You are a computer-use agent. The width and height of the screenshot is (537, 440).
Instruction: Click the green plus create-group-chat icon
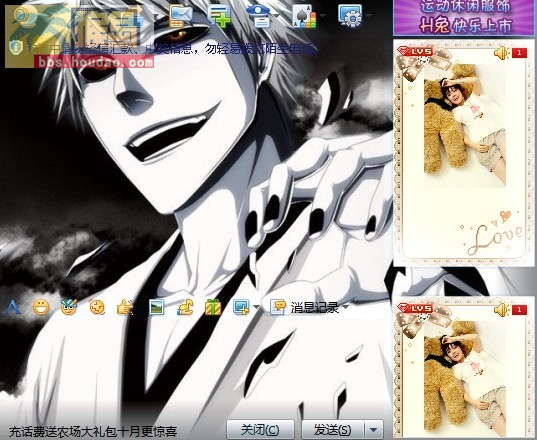pos(219,16)
